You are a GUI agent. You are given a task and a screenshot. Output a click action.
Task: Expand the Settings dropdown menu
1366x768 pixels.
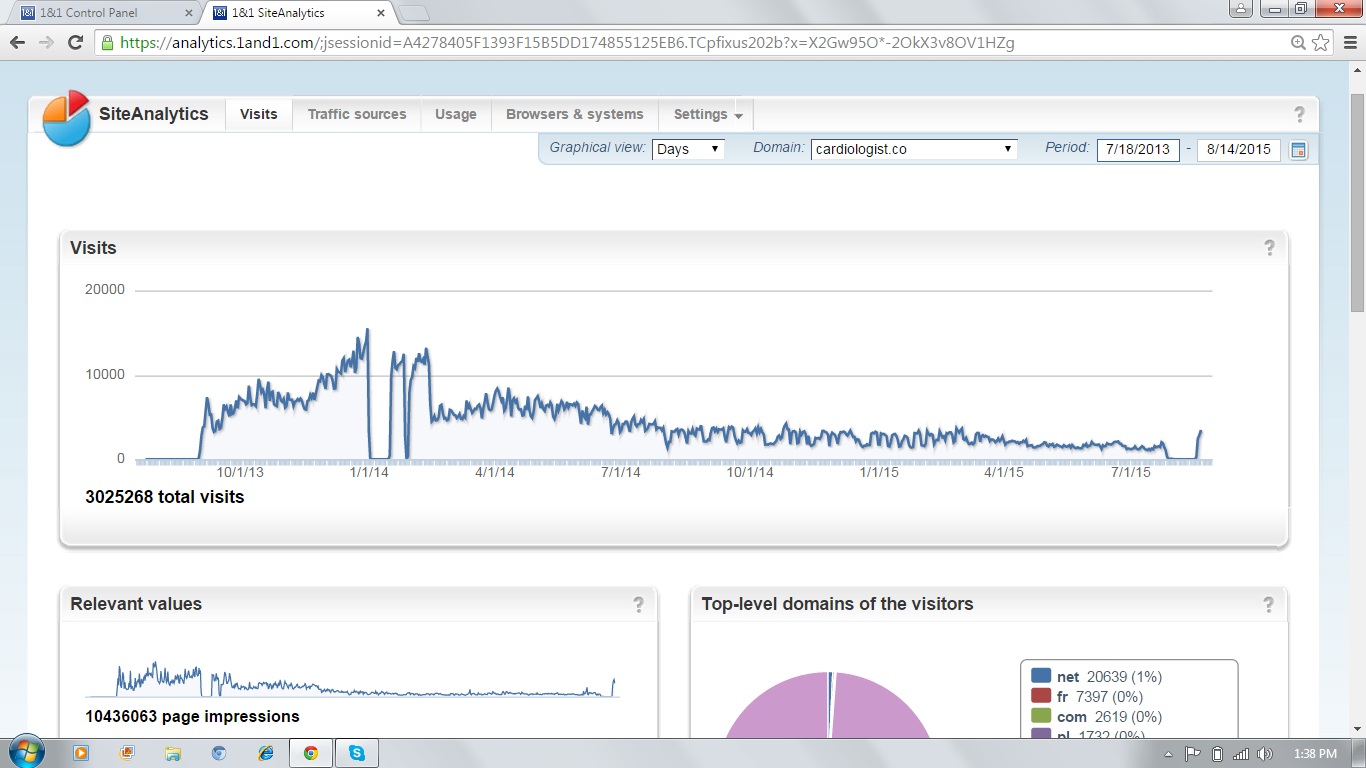click(708, 114)
